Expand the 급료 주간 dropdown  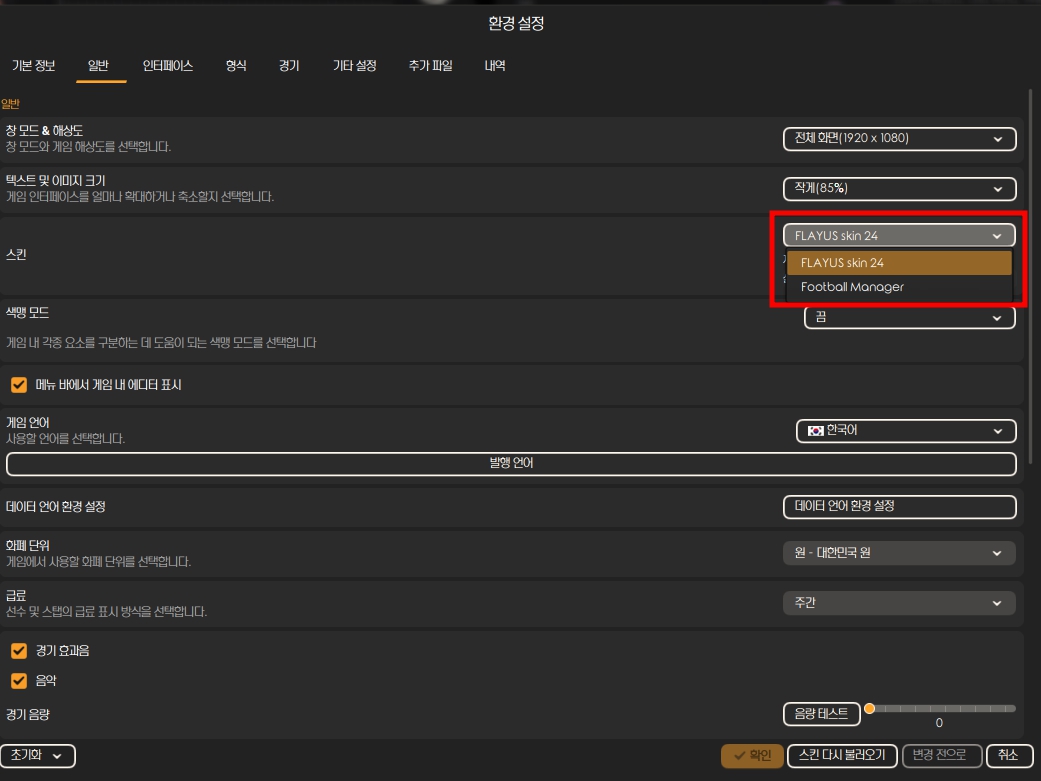(x=899, y=603)
